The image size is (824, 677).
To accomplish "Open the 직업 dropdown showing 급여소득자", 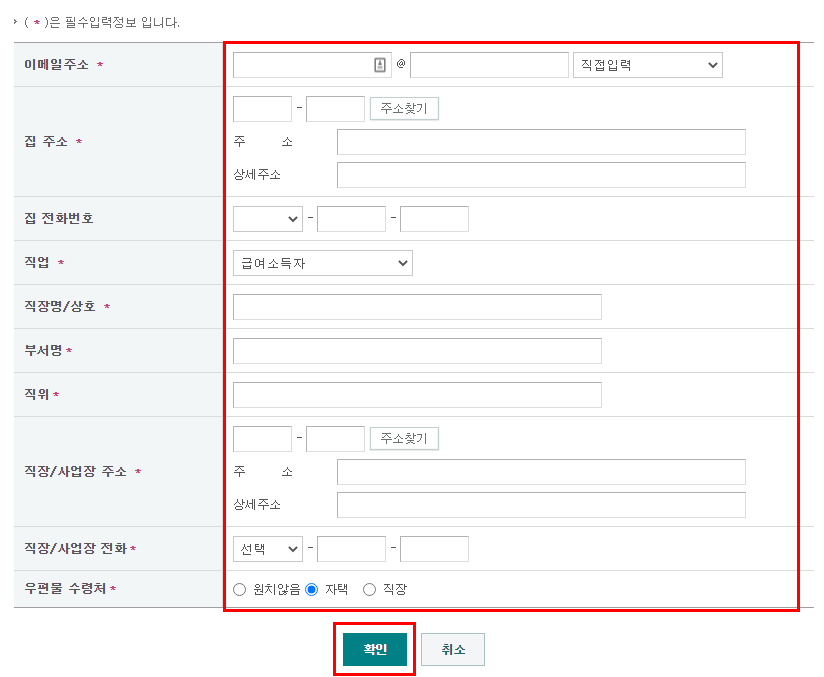I will pyautogui.click(x=323, y=263).
